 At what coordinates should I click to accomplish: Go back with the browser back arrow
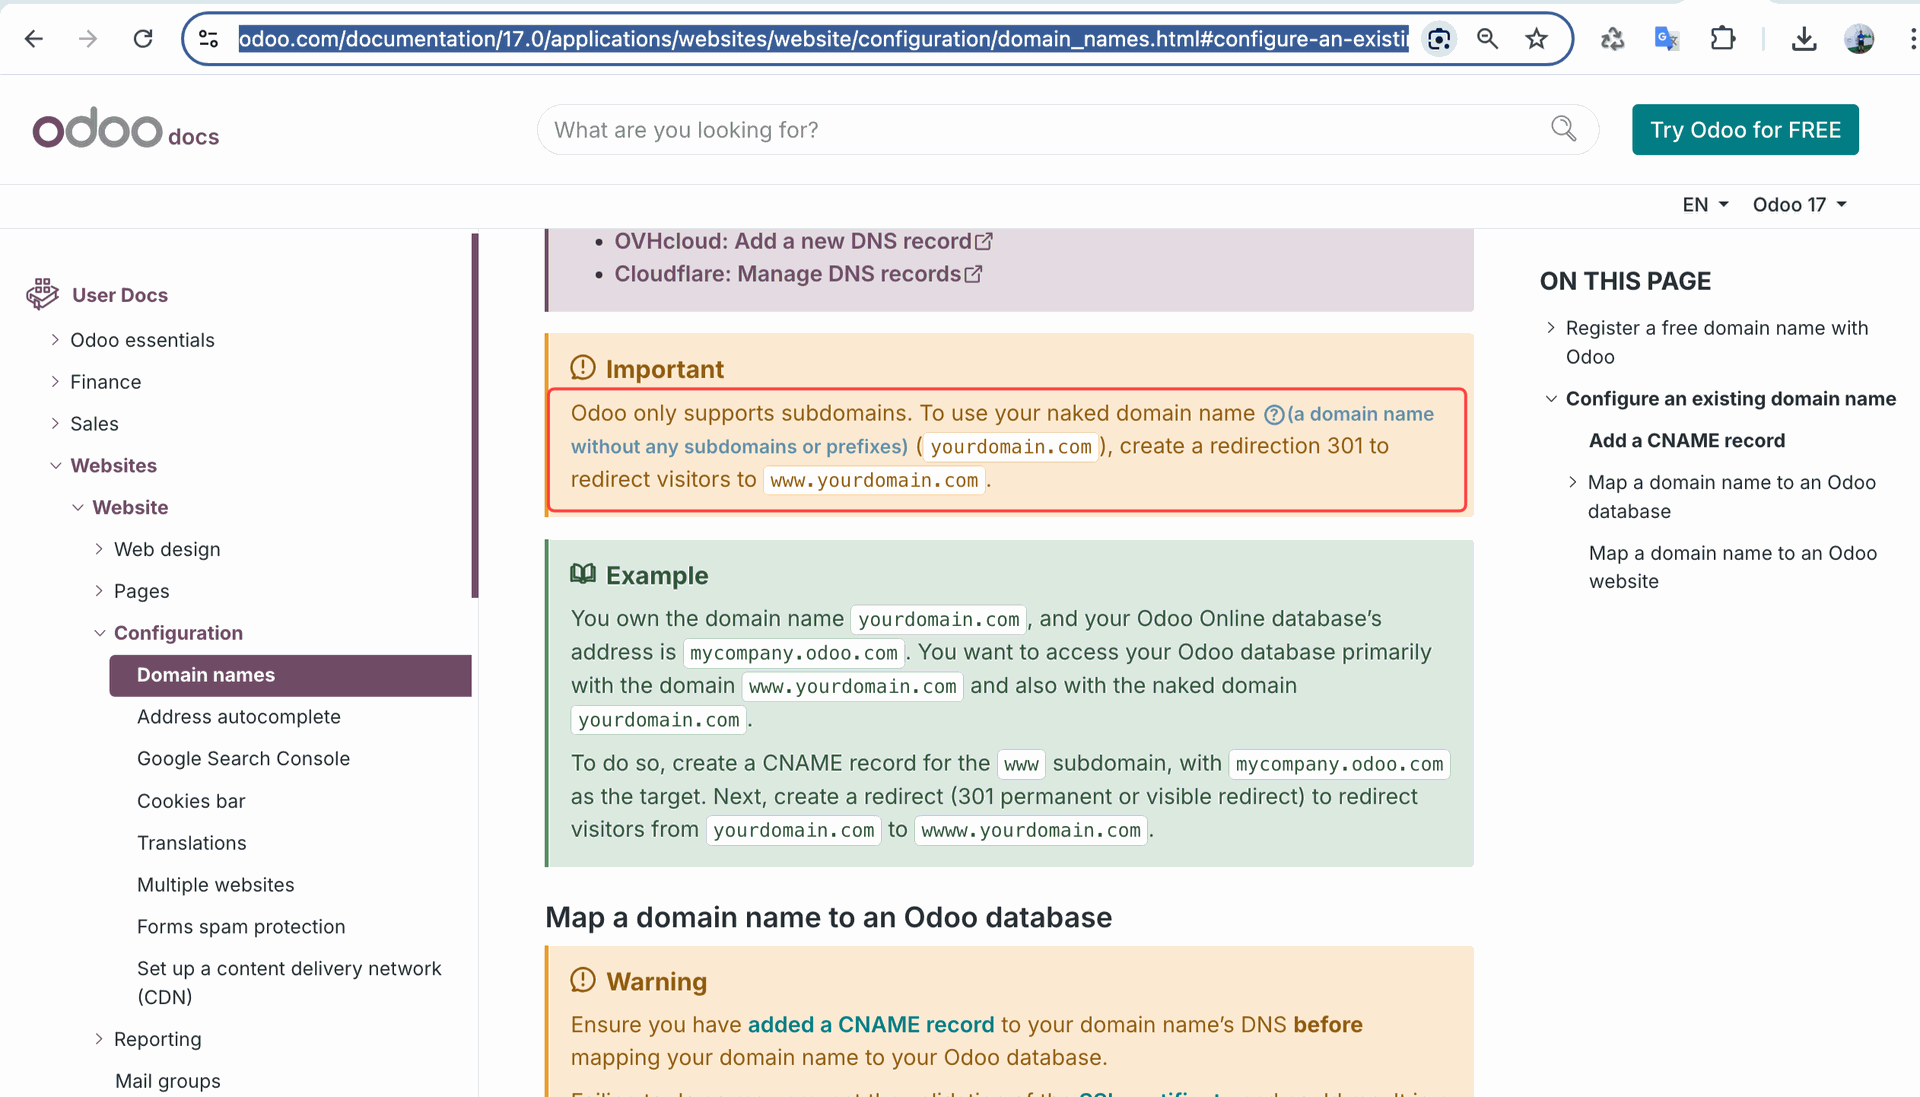pos(34,39)
